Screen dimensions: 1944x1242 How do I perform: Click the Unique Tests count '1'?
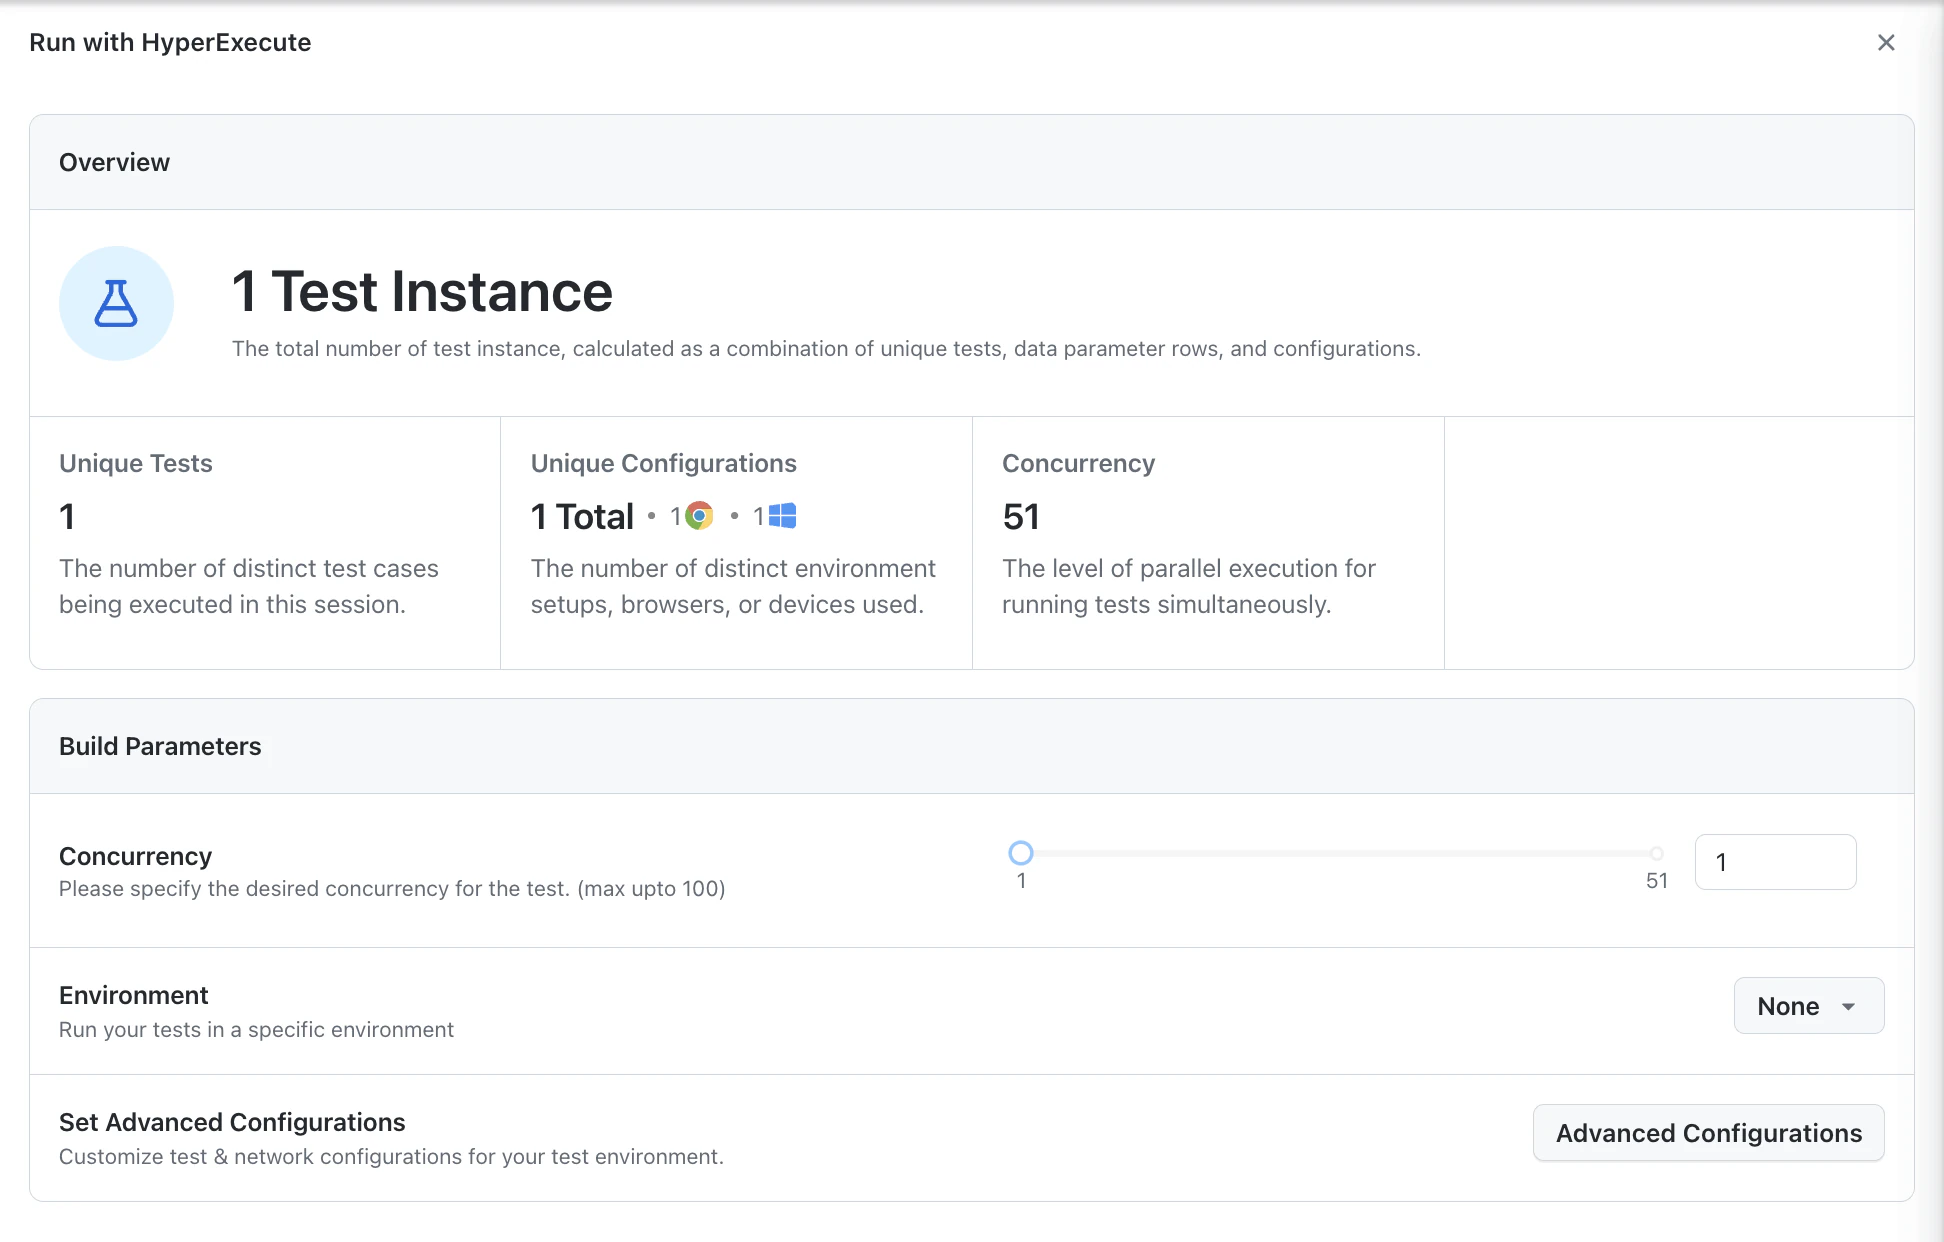[67, 517]
